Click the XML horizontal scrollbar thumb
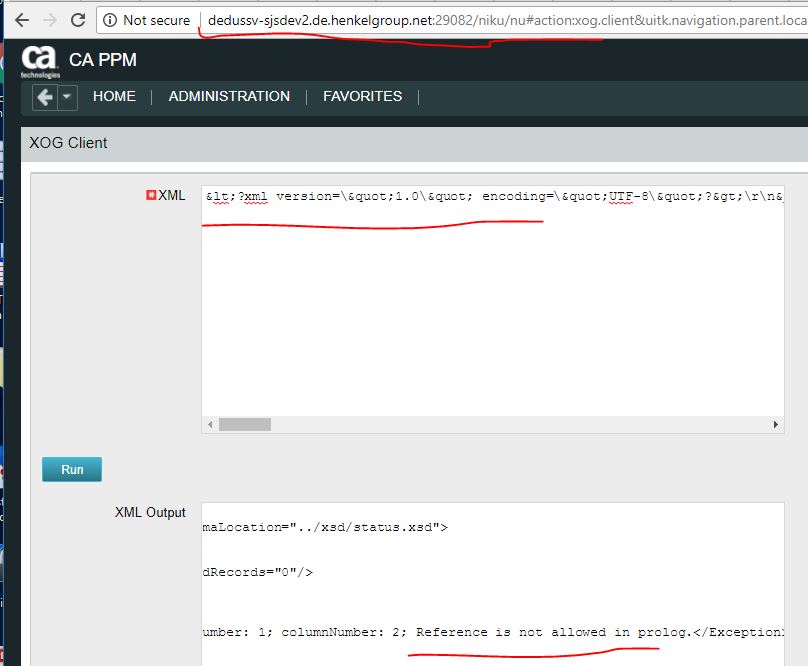Screen dimensions: 808x666 tap(245, 424)
